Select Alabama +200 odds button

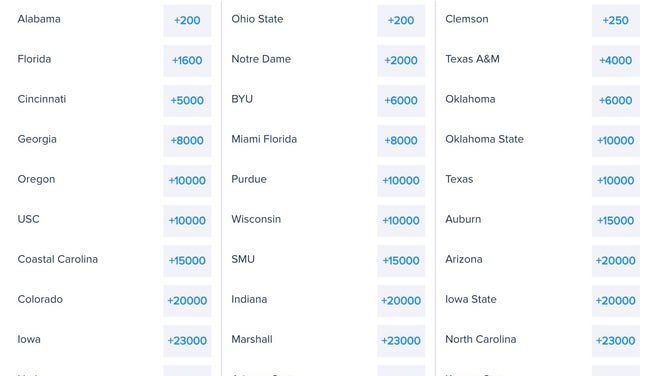coord(187,20)
